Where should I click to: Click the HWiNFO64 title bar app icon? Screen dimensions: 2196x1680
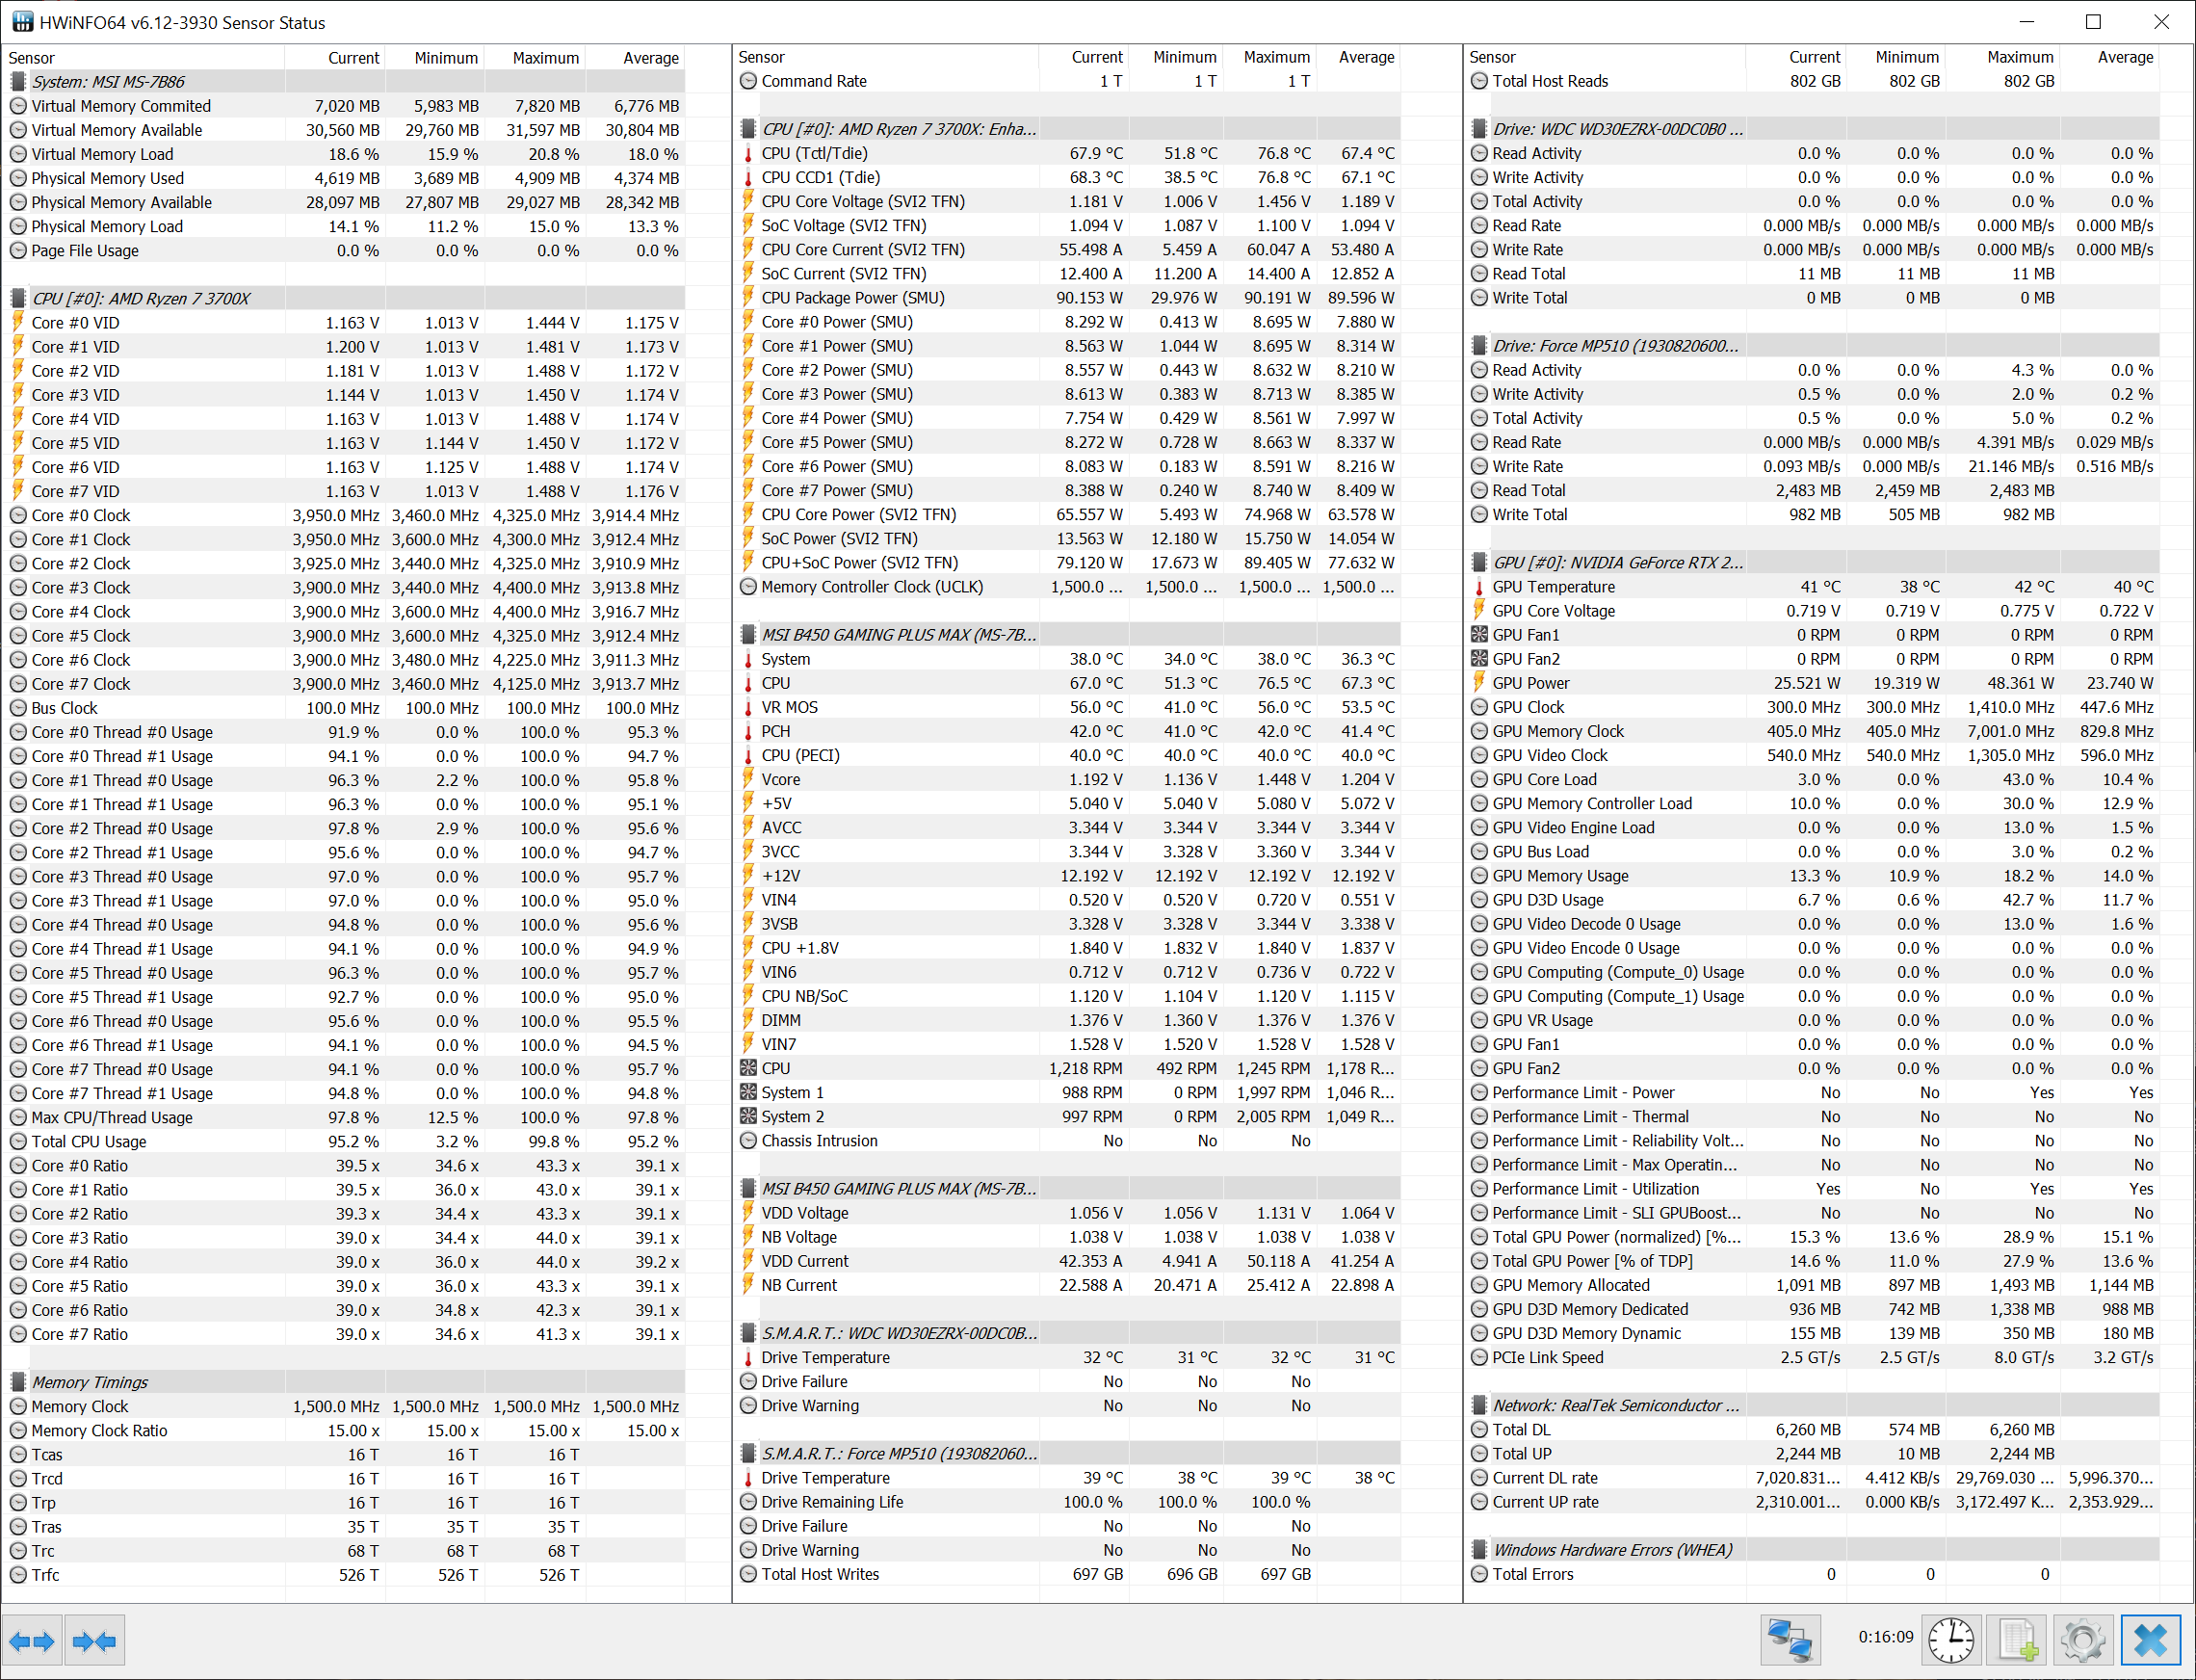point(21,21)
